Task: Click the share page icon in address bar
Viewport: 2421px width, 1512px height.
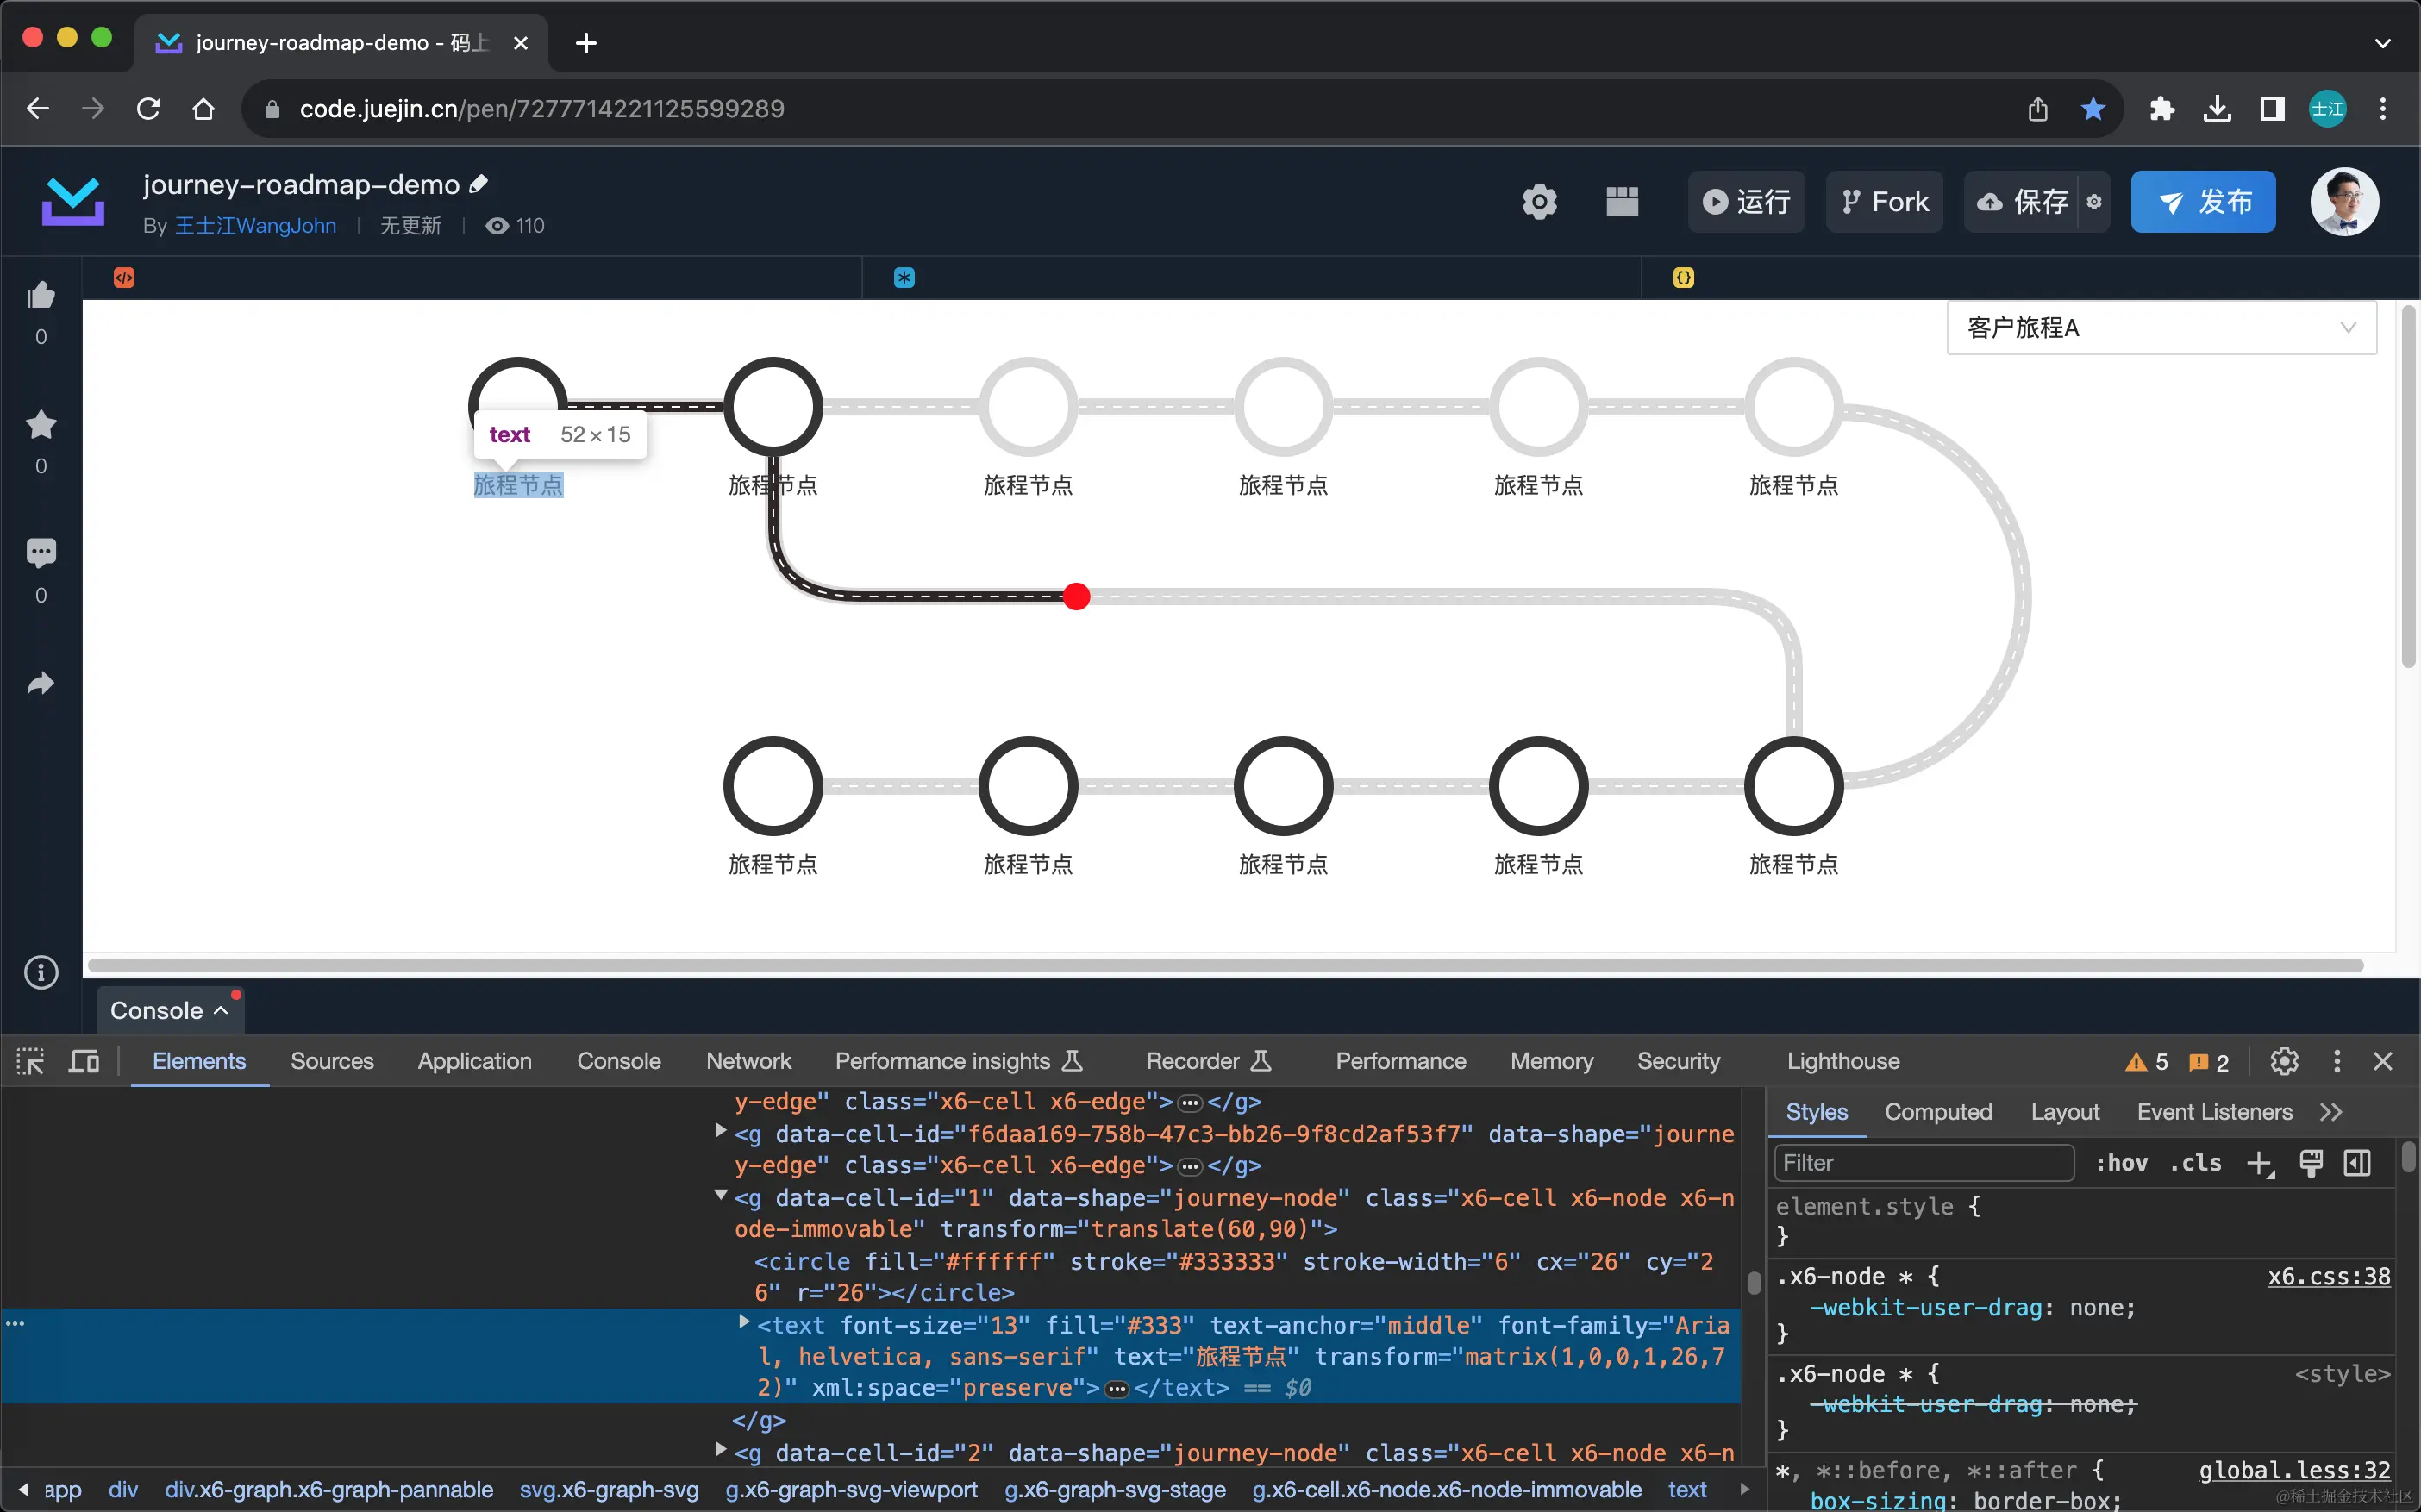Action: (2037, 108)
